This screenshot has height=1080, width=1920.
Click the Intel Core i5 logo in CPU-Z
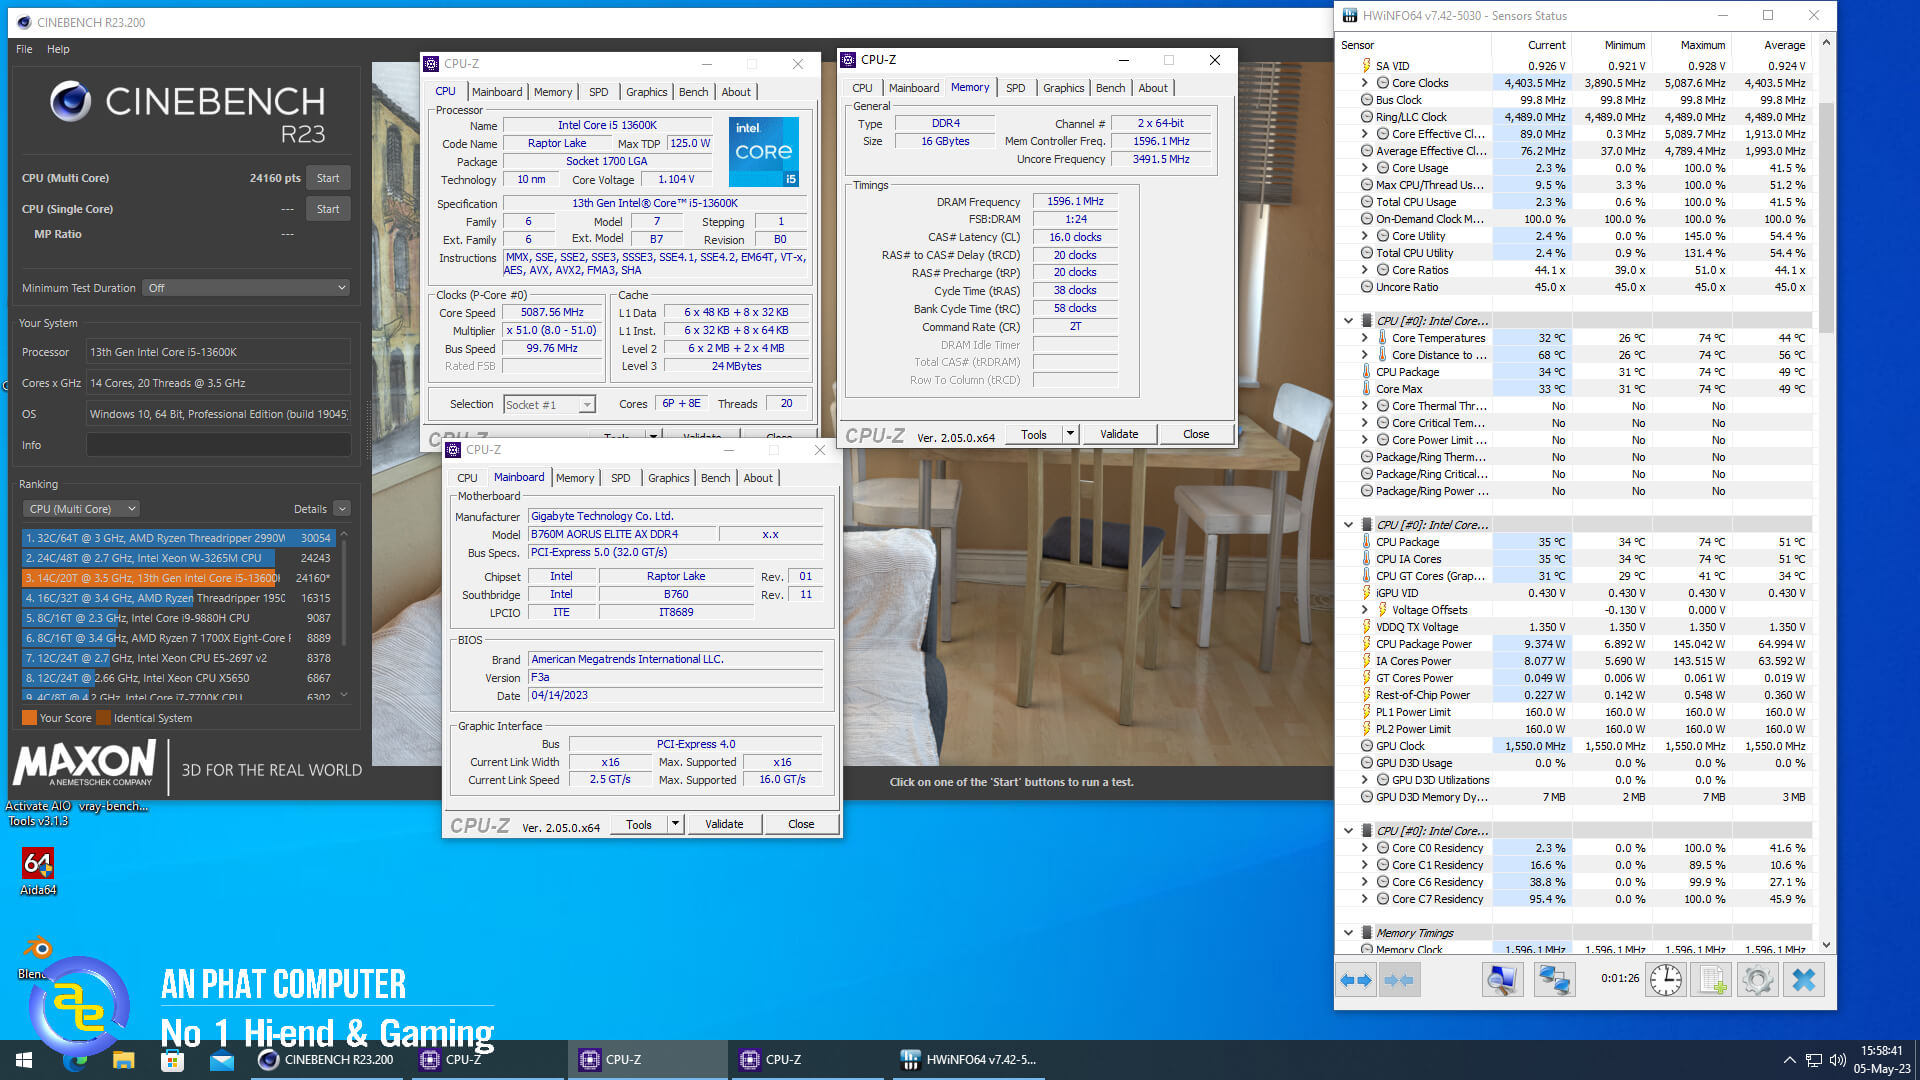coord(764,152)
